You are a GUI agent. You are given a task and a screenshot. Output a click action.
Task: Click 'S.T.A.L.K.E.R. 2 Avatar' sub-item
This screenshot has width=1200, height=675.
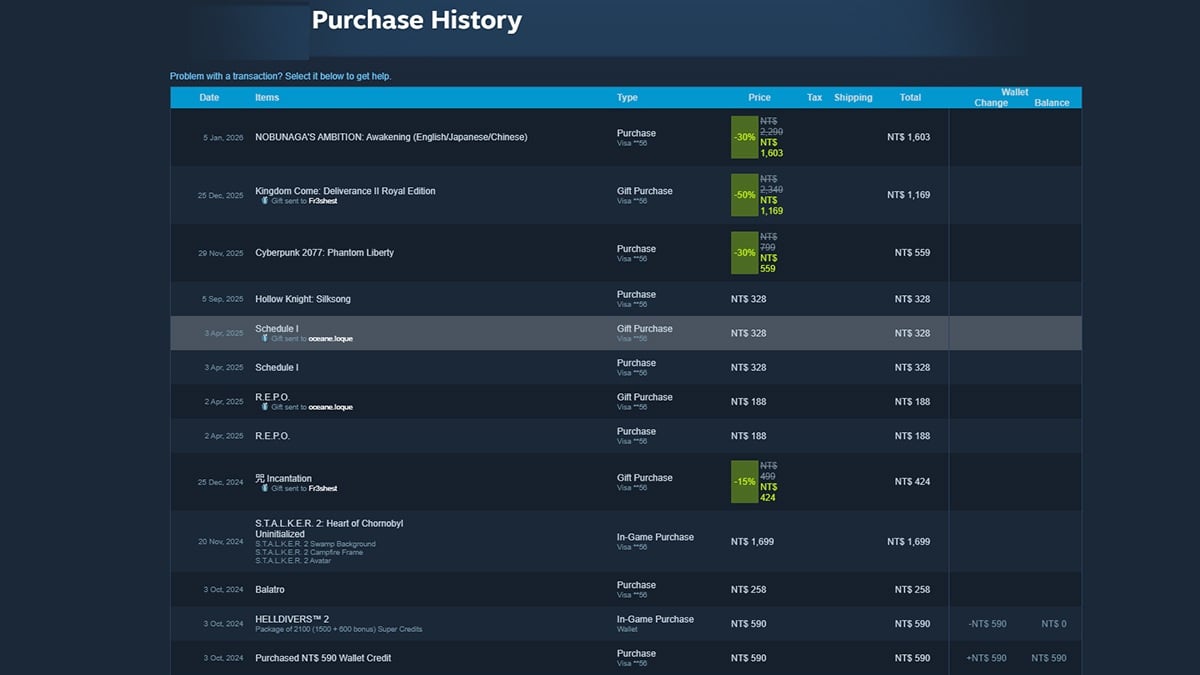click(293, 560)
